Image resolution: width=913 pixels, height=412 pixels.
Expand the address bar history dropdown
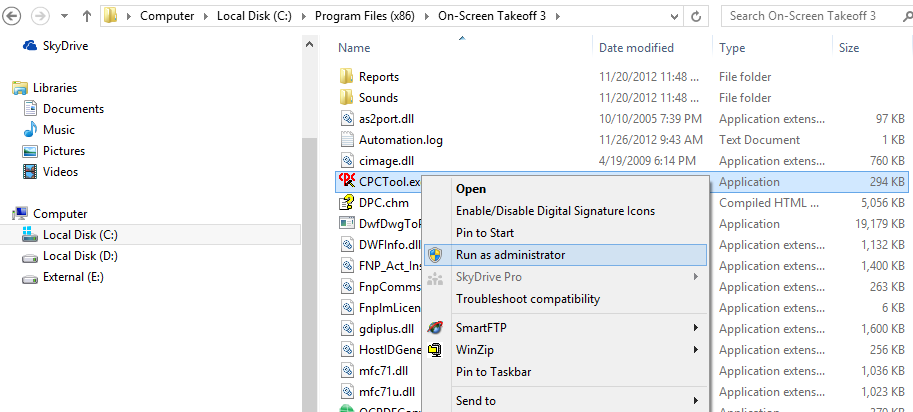pos(674,16)
